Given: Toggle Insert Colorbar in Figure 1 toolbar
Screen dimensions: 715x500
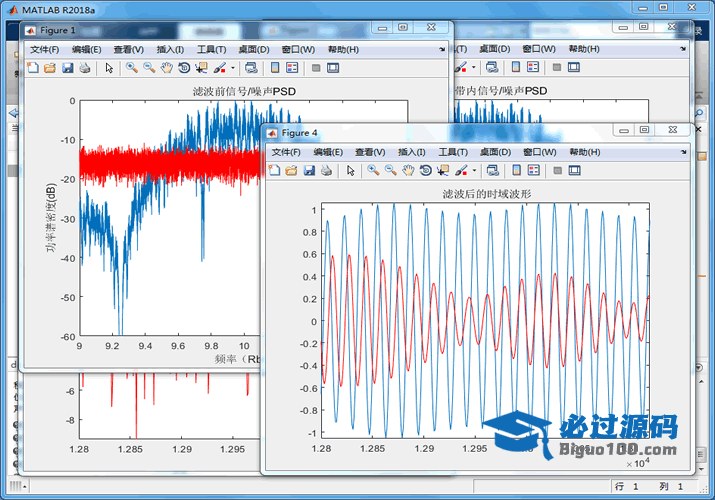Looking at the screenshot, I should [275, 68].
